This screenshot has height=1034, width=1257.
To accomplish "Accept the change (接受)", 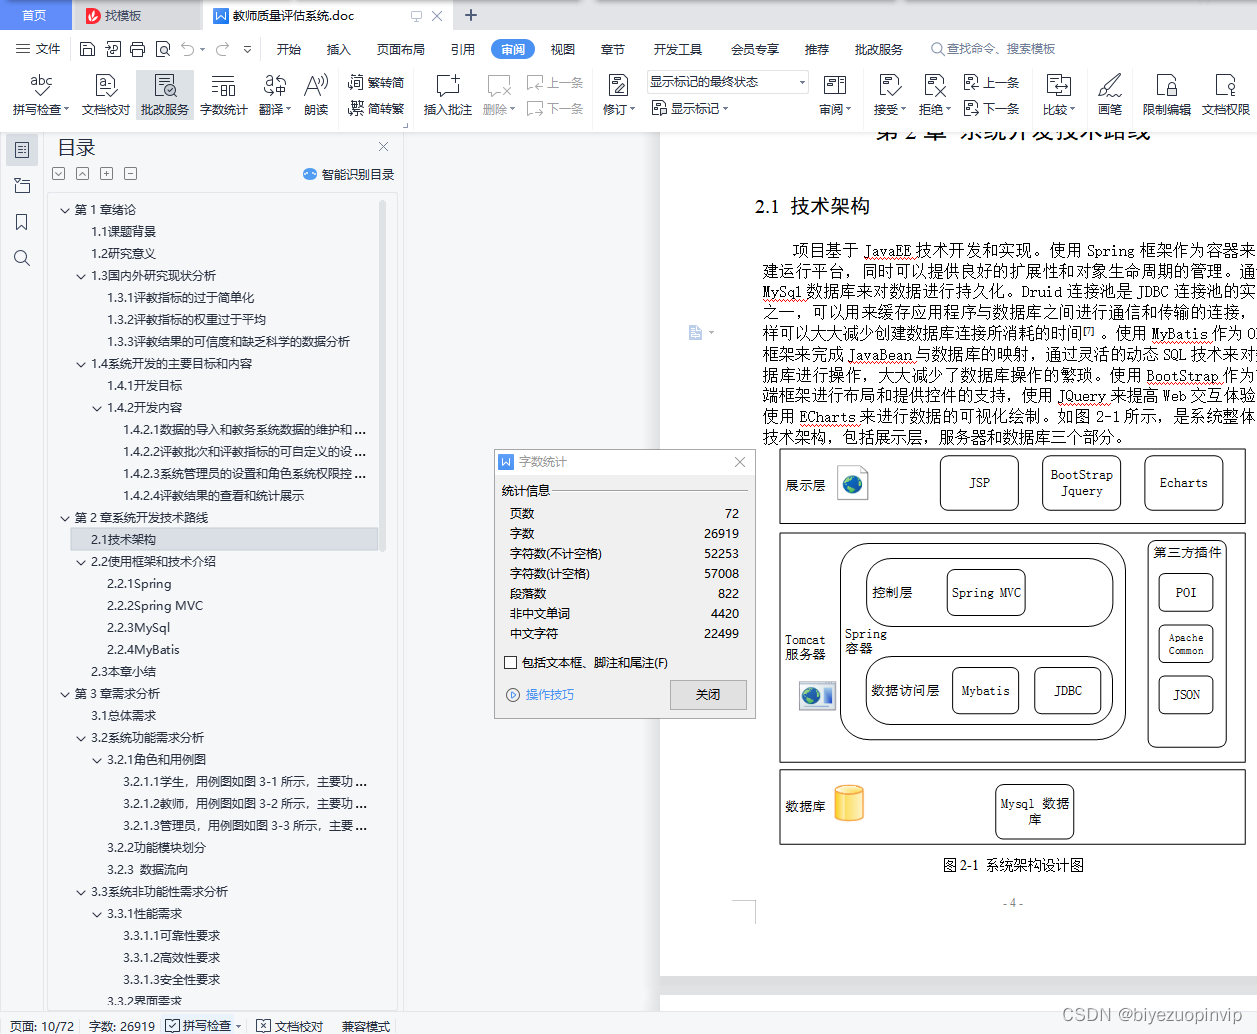I will click(890, 95).
